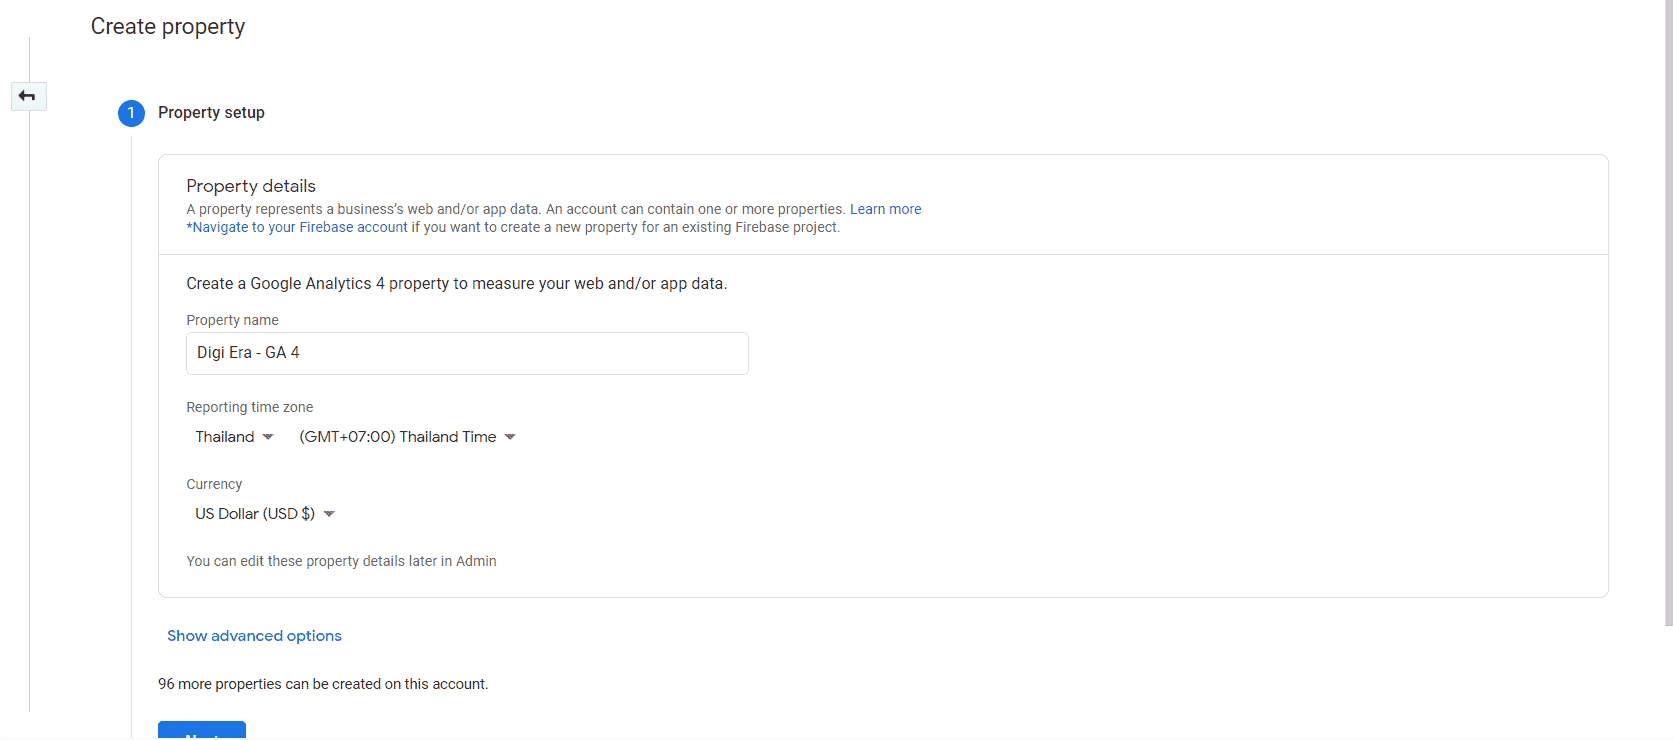Open the Learn more link
The image size is (1673, 740).
(x=885, y=209)
